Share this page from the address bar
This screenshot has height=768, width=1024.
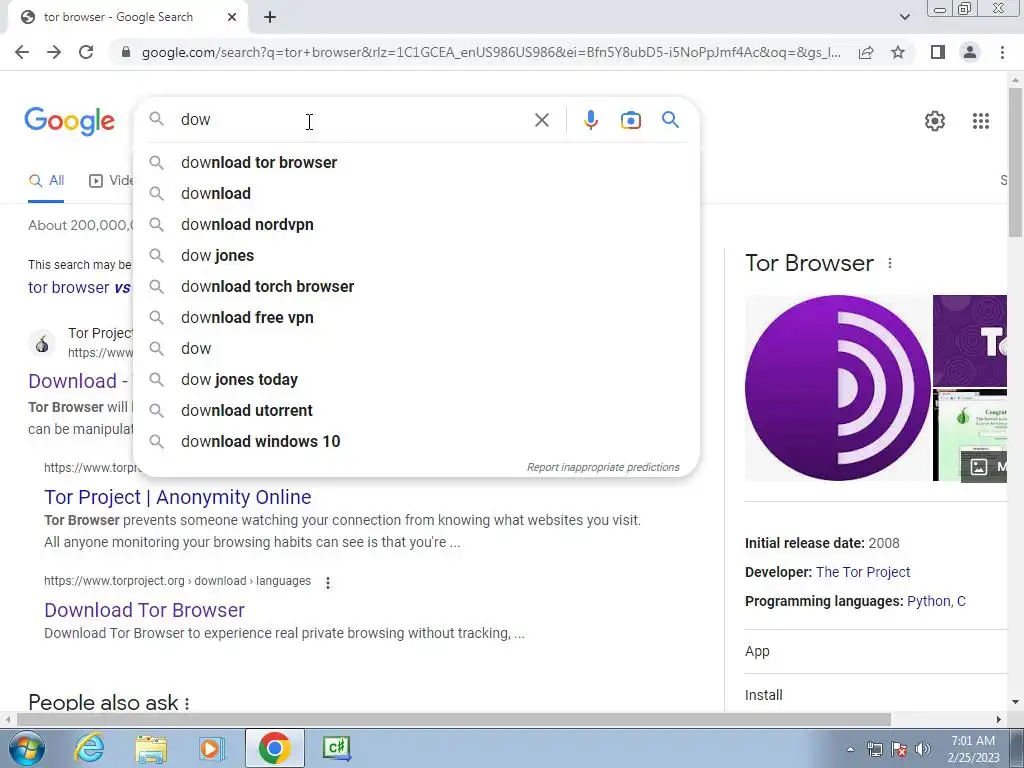866,52
